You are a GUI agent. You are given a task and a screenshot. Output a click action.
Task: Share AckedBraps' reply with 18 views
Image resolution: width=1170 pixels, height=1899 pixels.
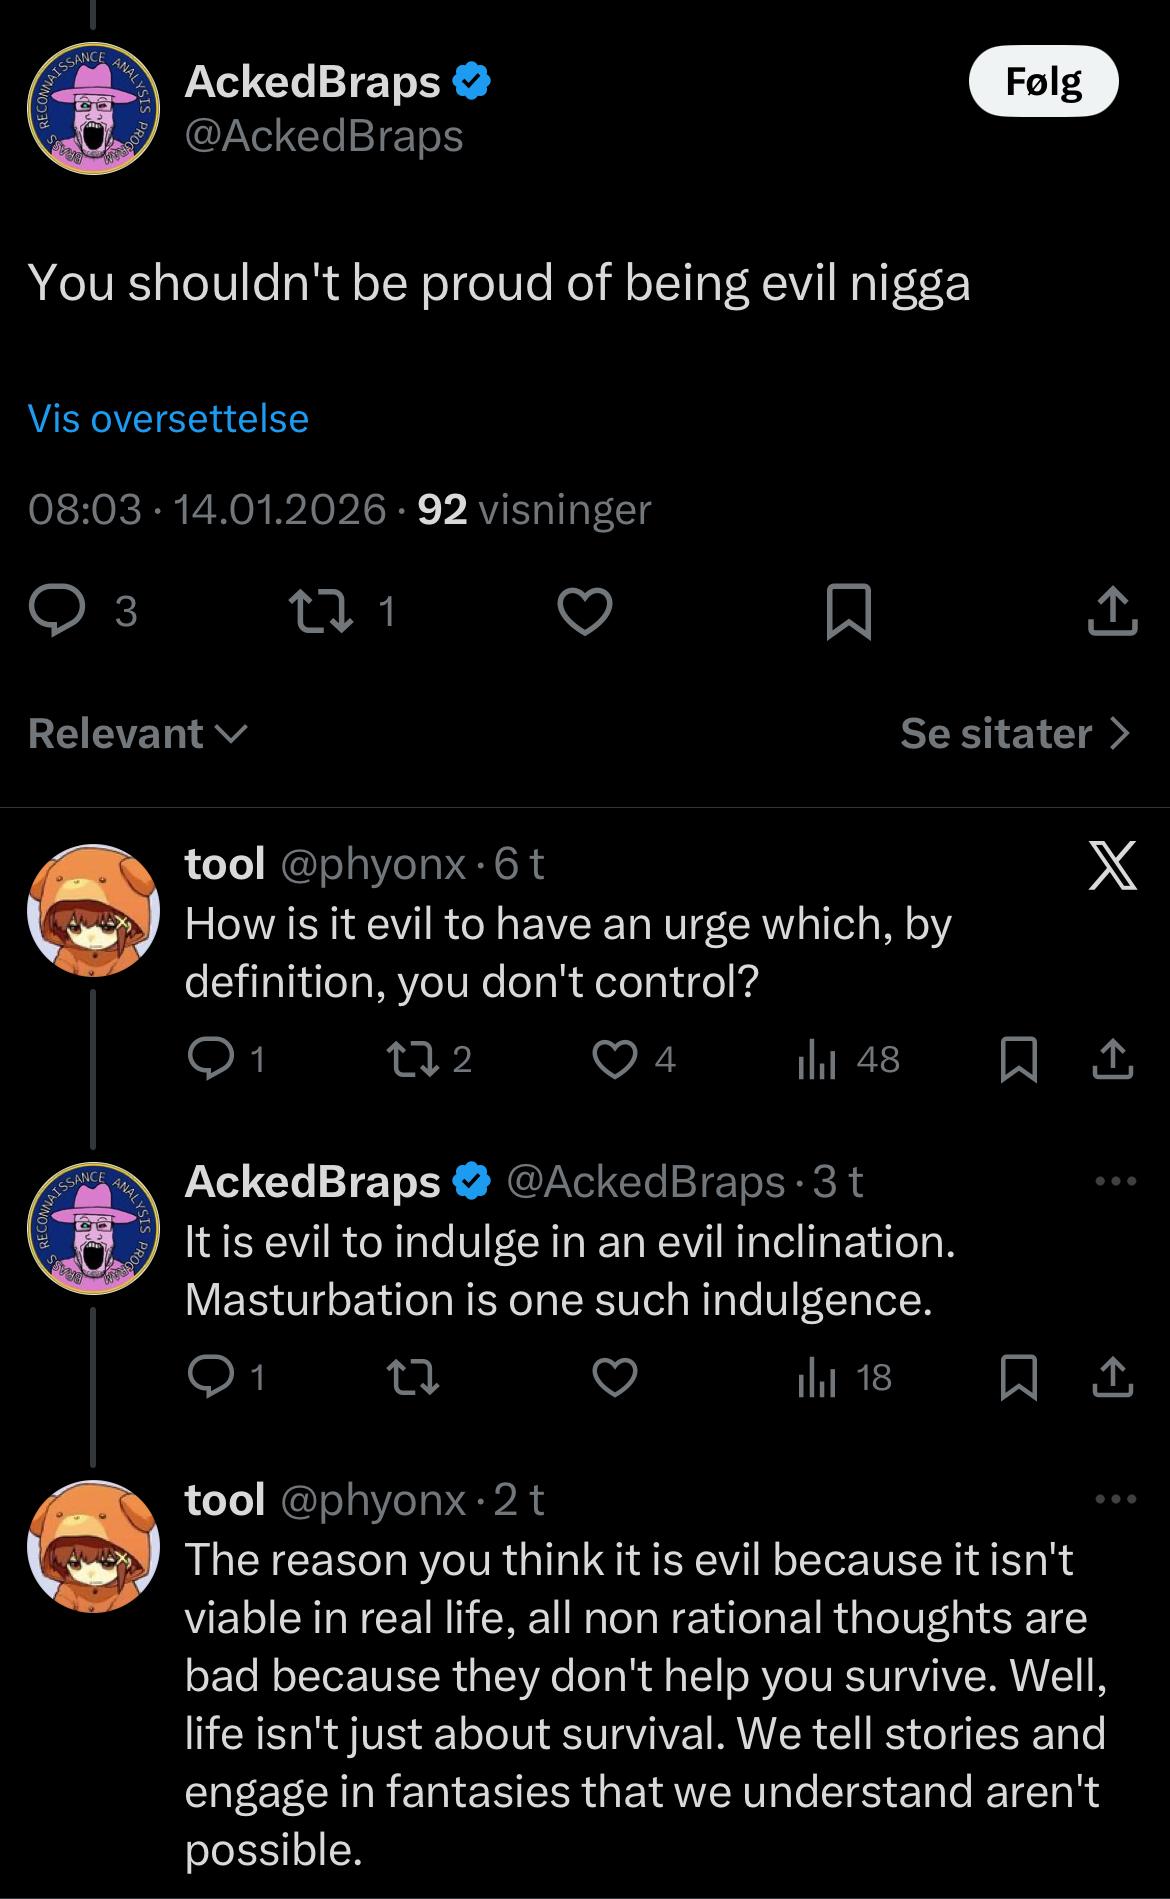pyautogui.click(x=1113, y=1378)
